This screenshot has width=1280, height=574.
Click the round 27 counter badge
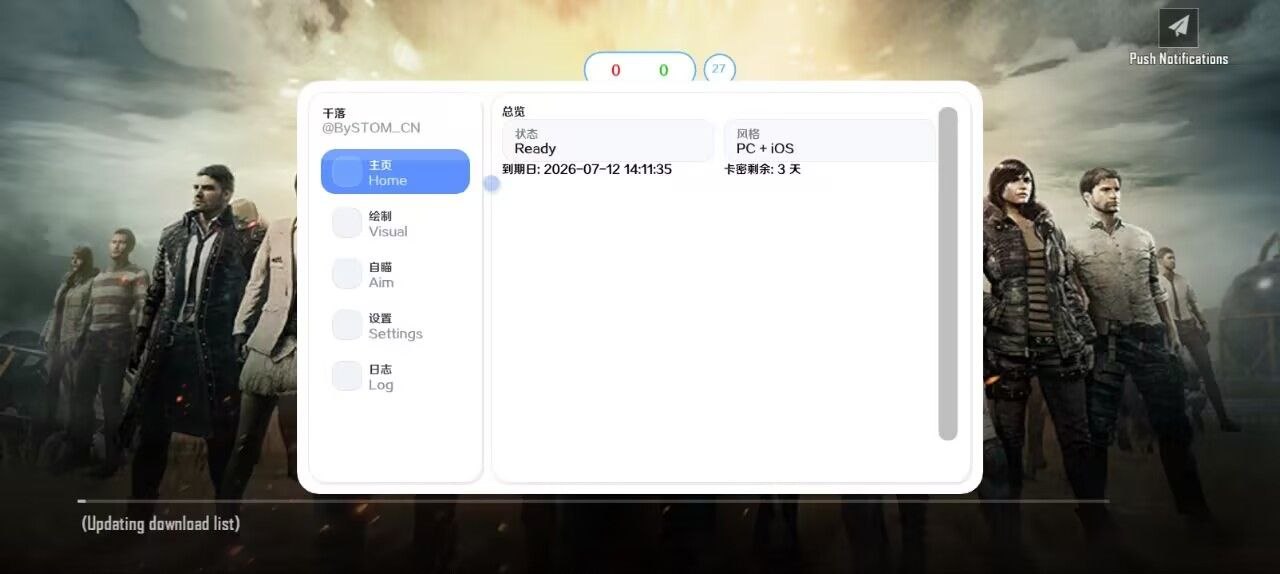pyautogui.click(x=719, y=69)
